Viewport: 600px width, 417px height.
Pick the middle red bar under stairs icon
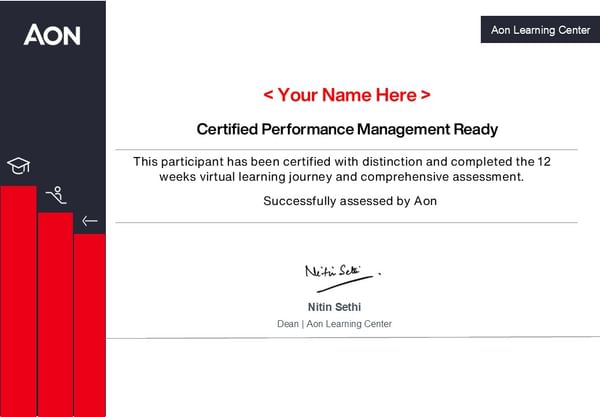click(x=55, y=315)
